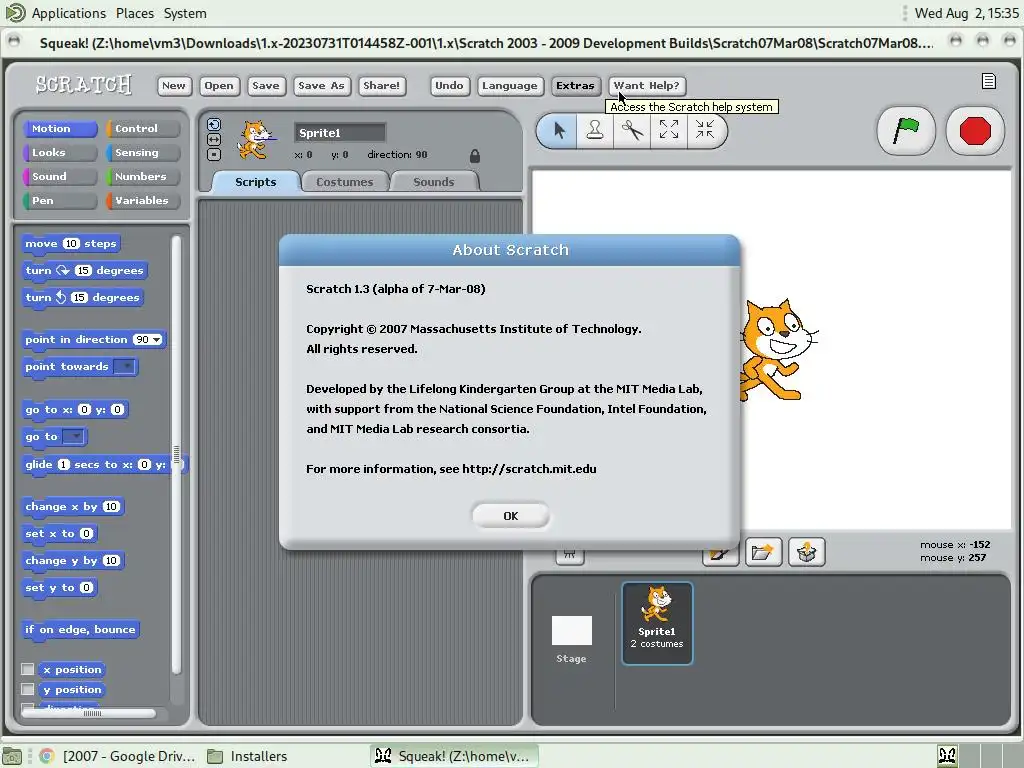Screen dimensions: 1024x768
Task: Click the if on edge, bounce block
Action: click(80, 630)
